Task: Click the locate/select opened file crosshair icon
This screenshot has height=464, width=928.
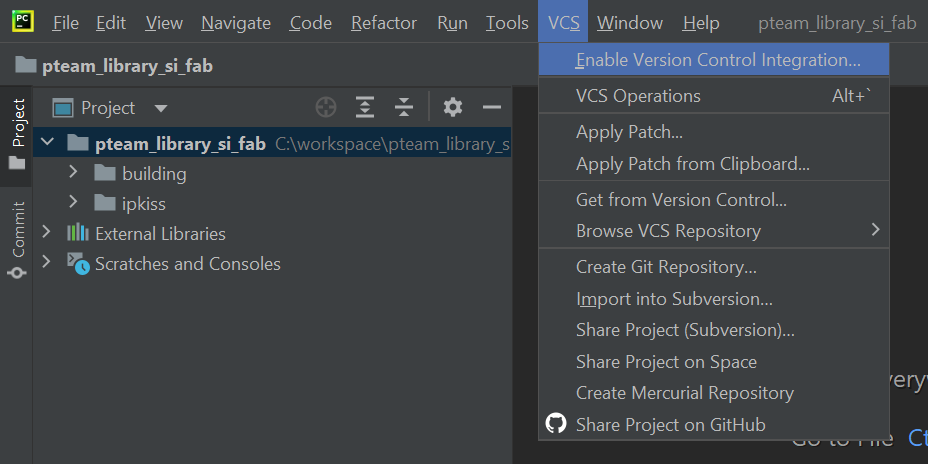Action: click(x=326, y=107)
